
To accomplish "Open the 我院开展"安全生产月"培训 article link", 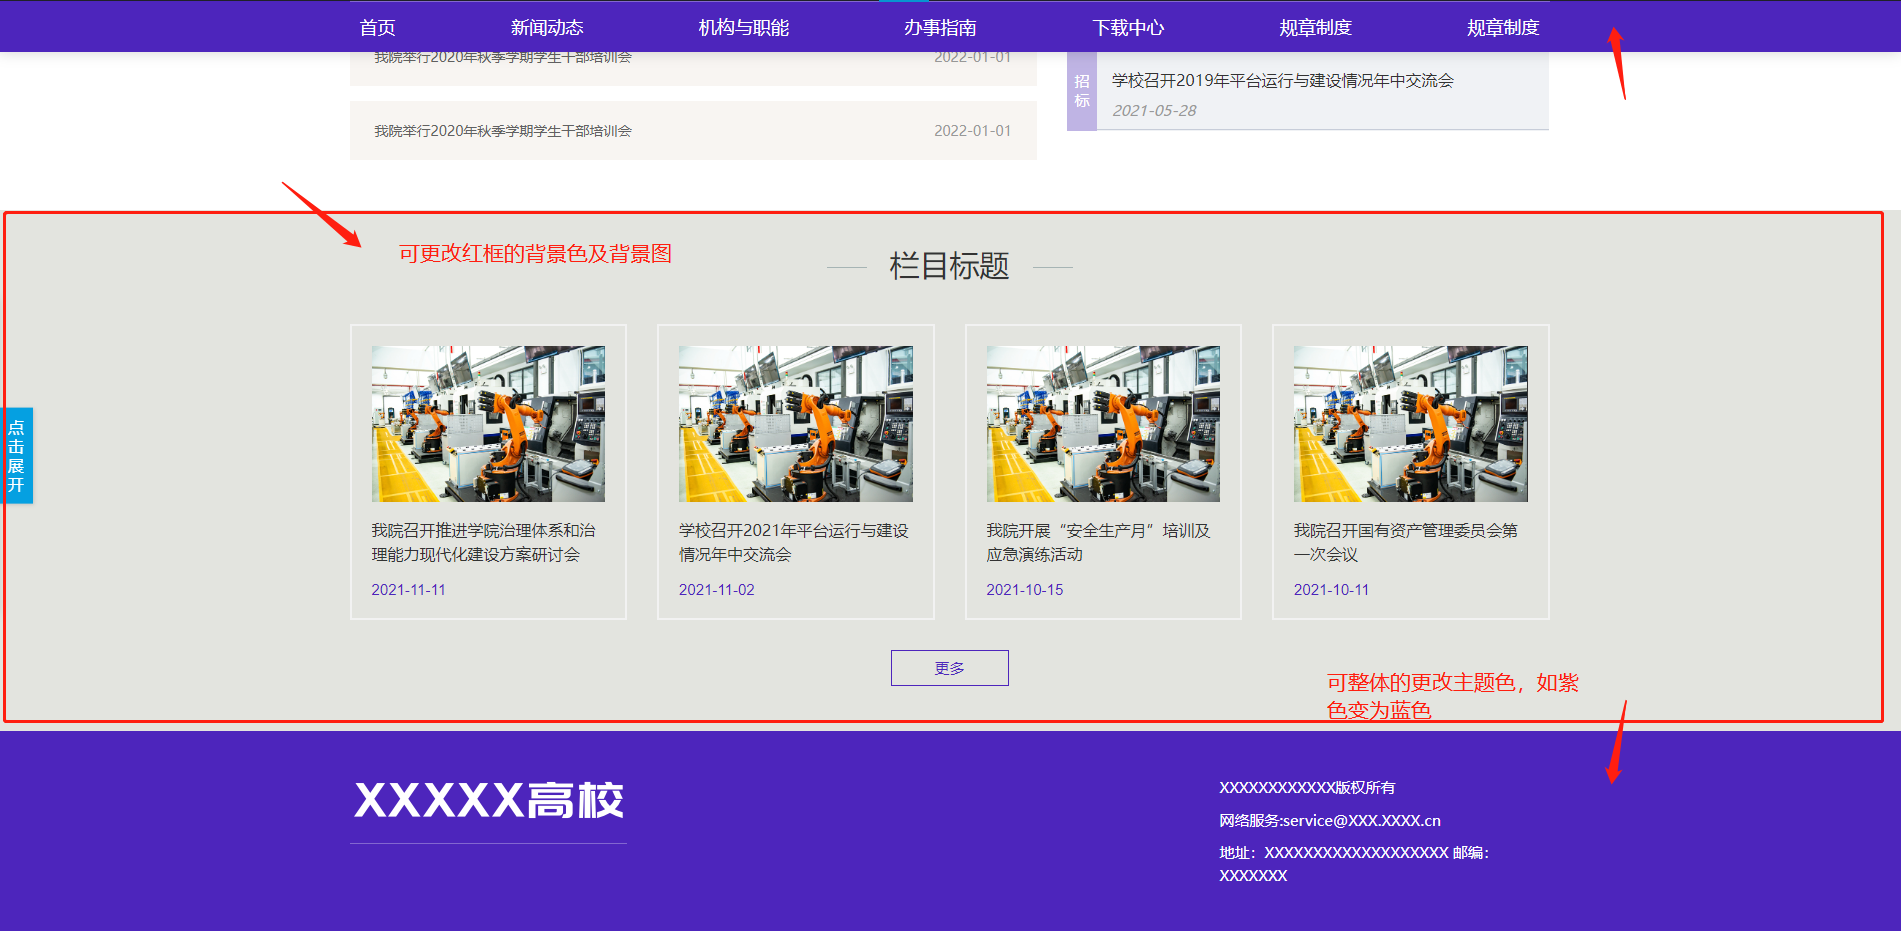I will 1097,542.
